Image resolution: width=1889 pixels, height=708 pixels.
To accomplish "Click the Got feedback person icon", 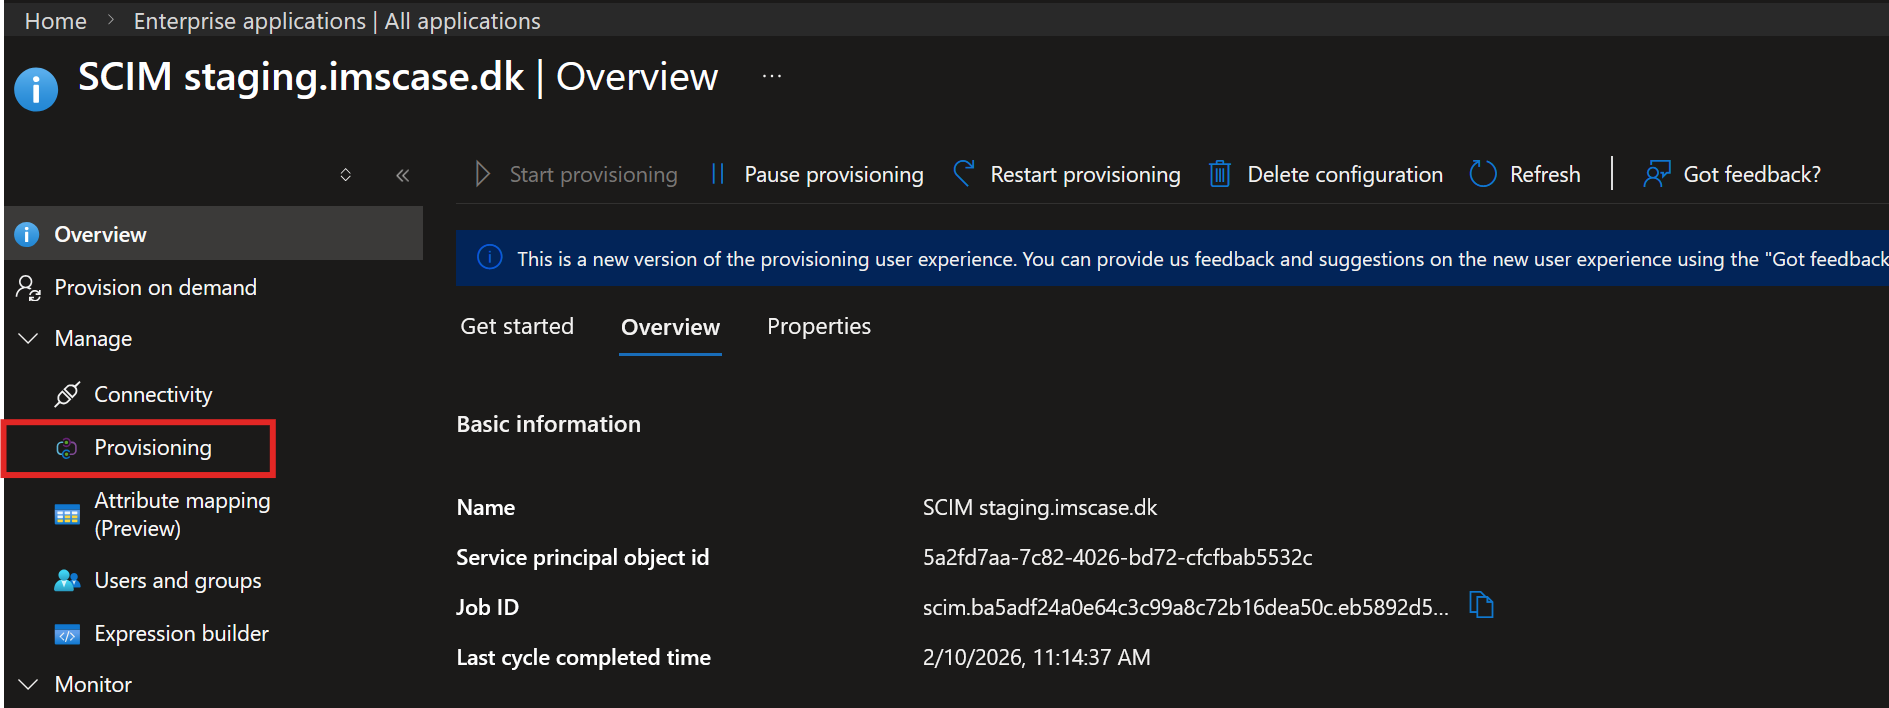I will click(x=1657, y=174).
